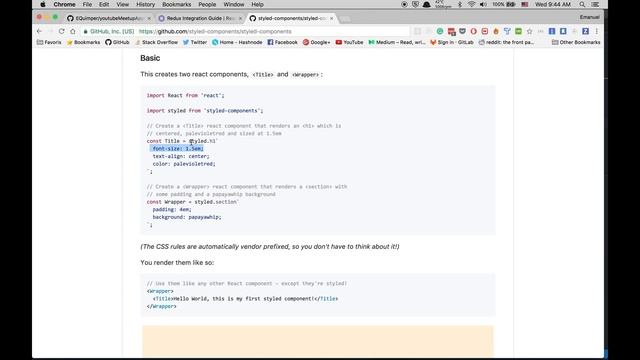Click the Wi-Fi status icon

click(x=471, y=4)
